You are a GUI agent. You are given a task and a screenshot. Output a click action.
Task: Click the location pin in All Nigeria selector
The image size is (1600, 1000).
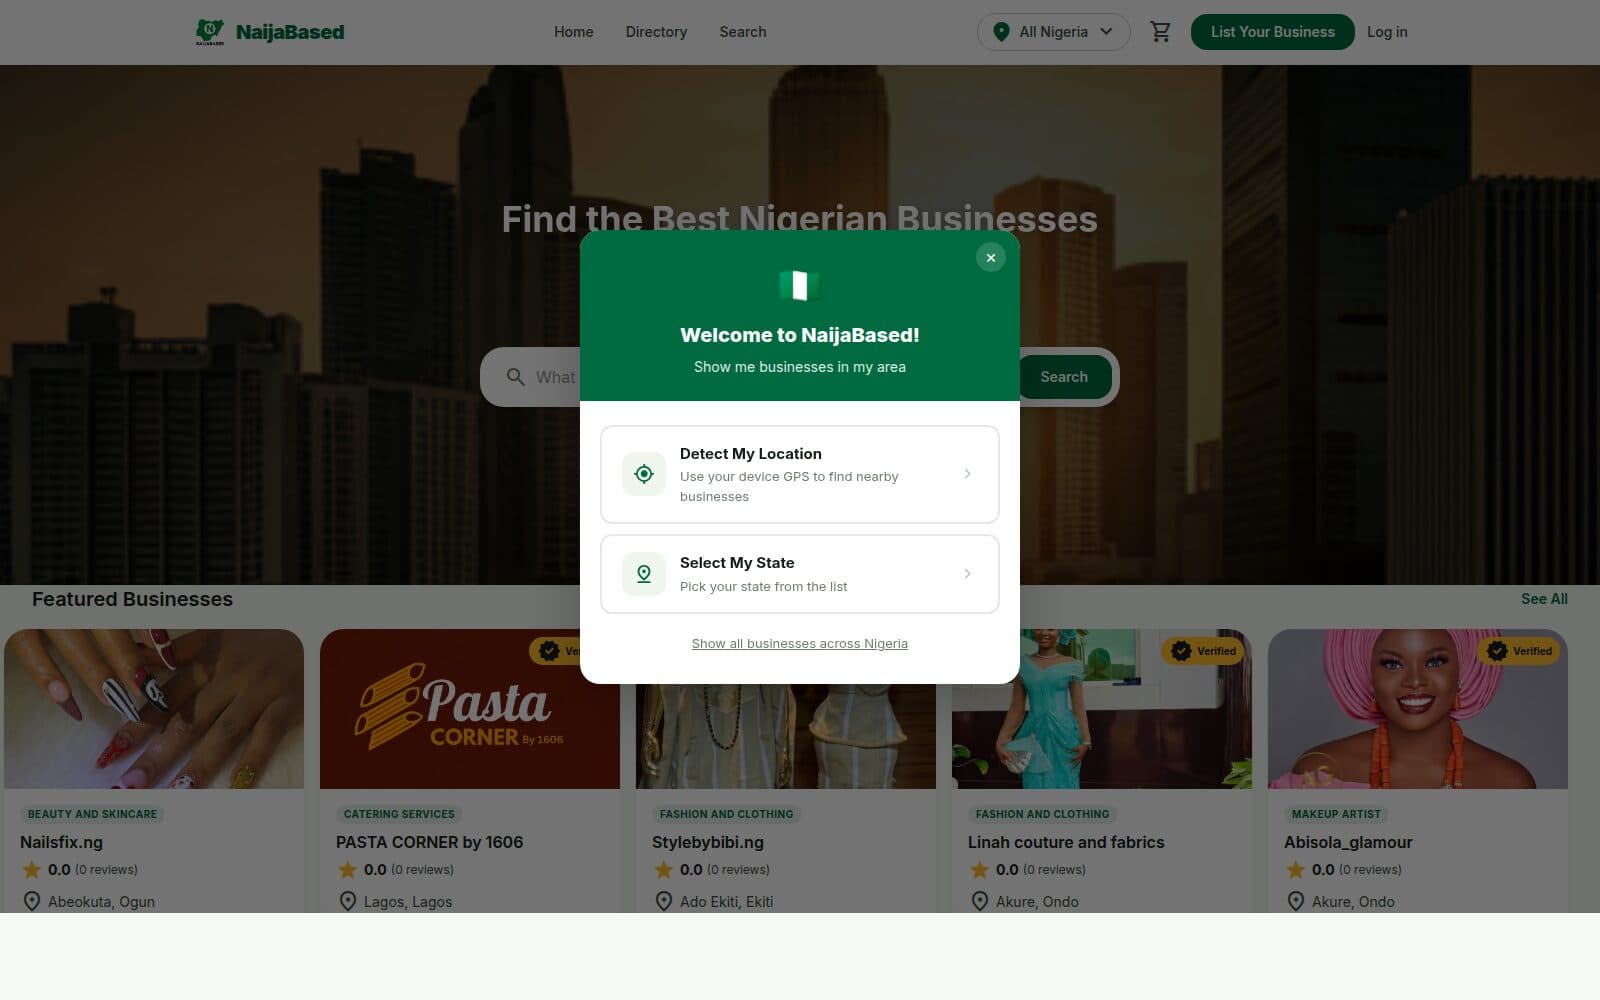pyautogui.click(x=1001, y=32)
